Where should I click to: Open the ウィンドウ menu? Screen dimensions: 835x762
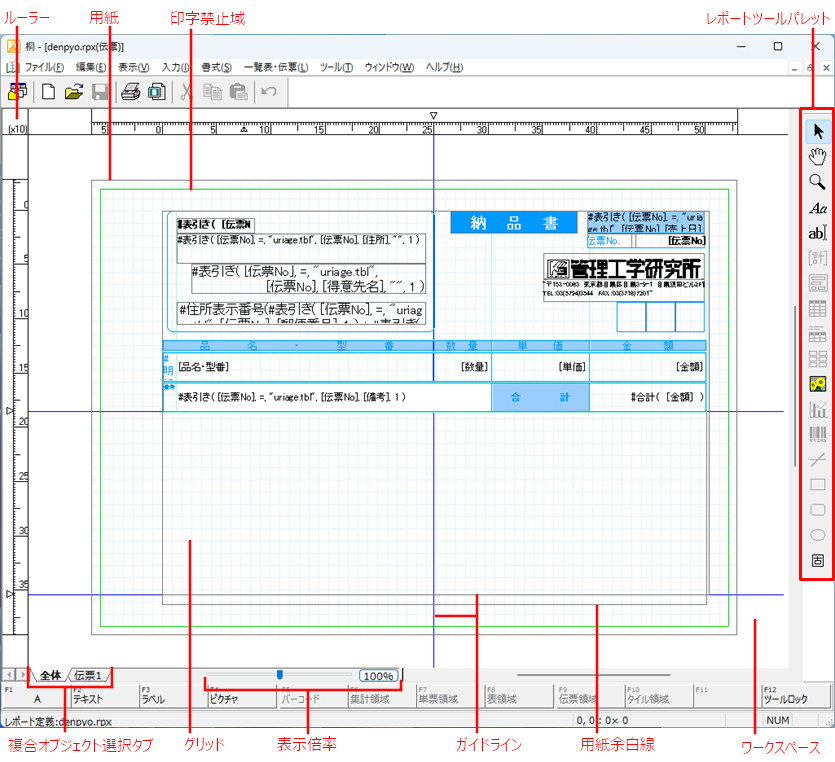point(389,67)
